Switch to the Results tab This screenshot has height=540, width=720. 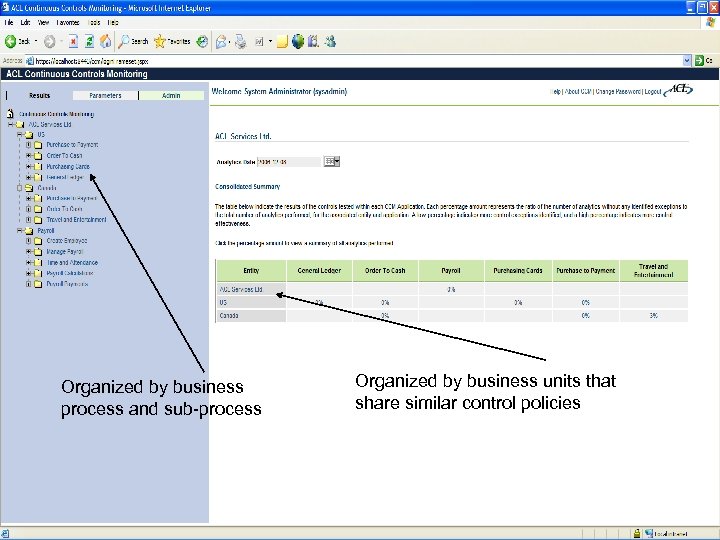click(39, 96)
